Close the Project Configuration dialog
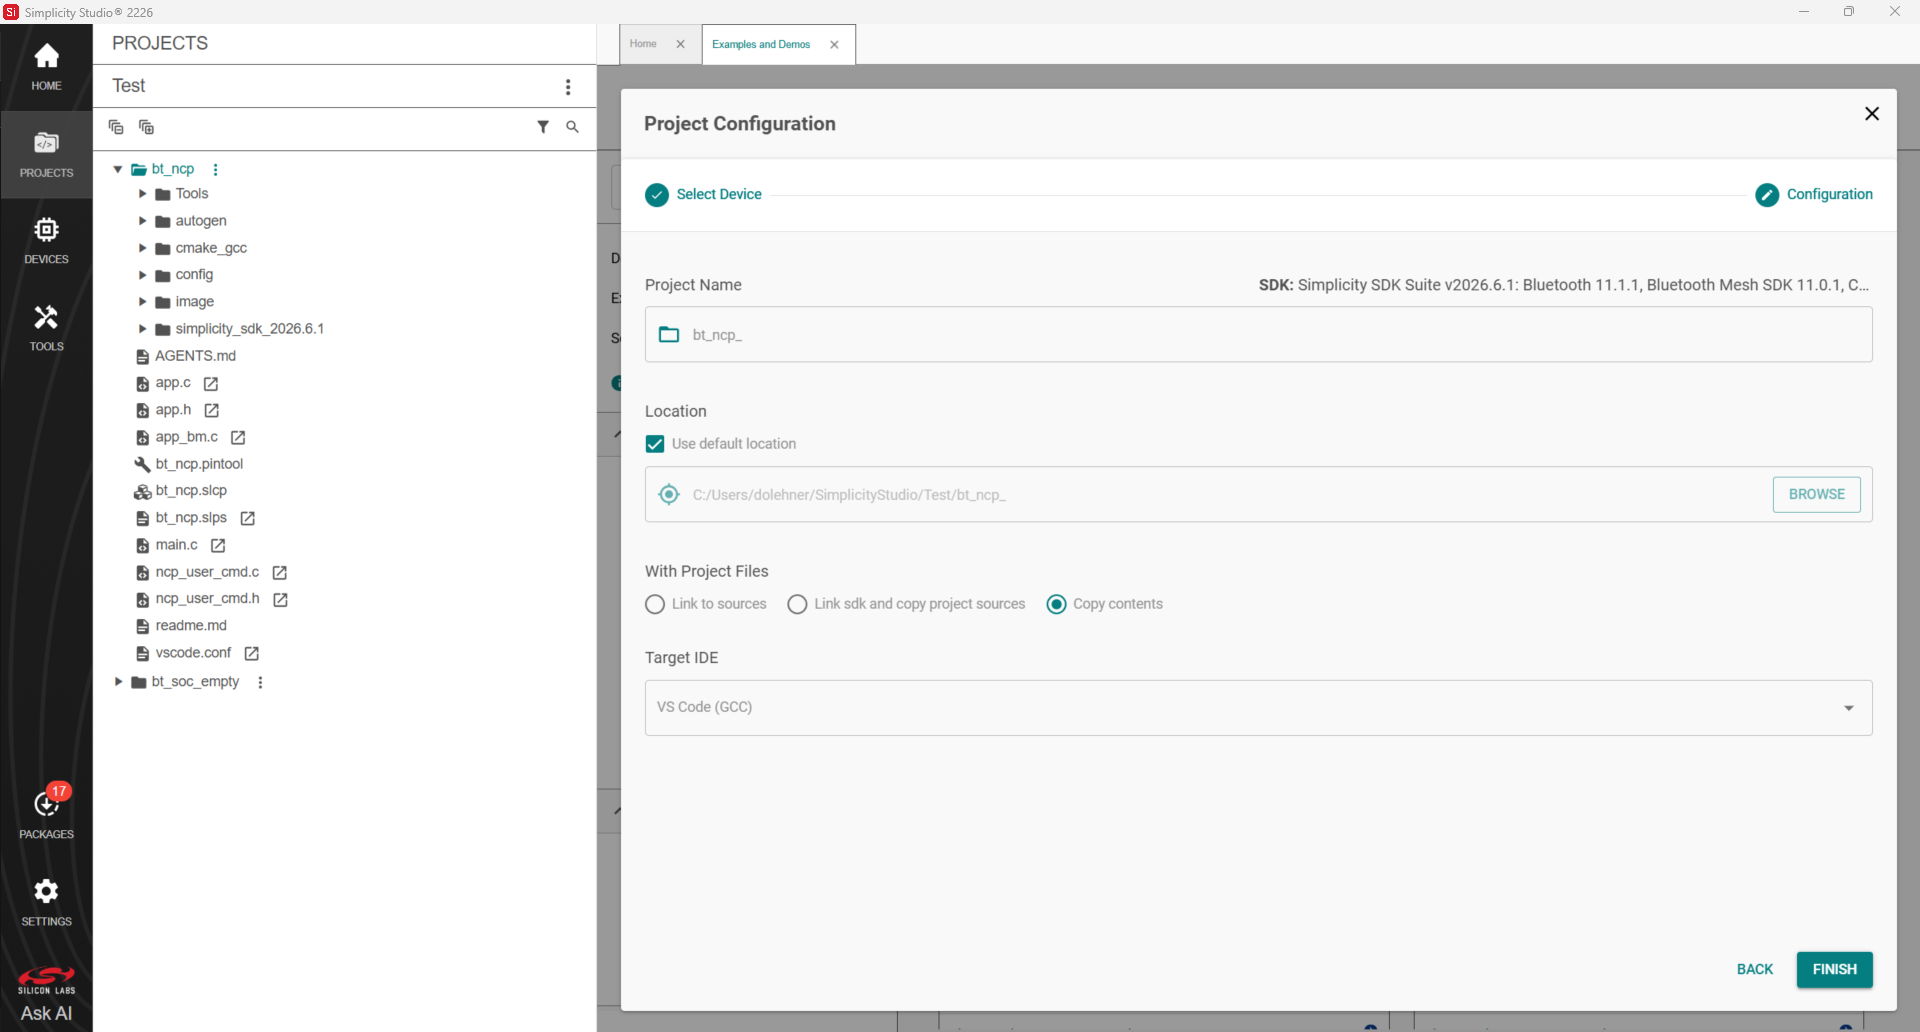The width and height of the screenshot is (1920, 1032). 1872,114
